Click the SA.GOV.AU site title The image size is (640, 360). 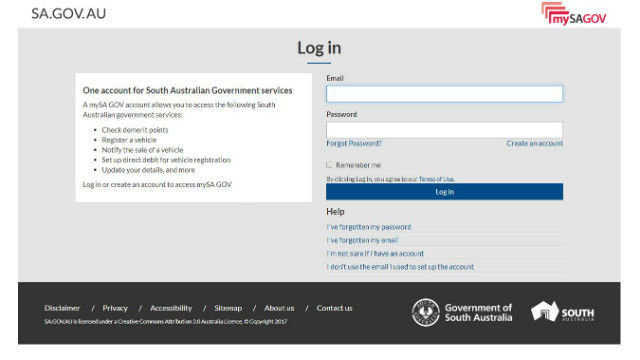69,14
